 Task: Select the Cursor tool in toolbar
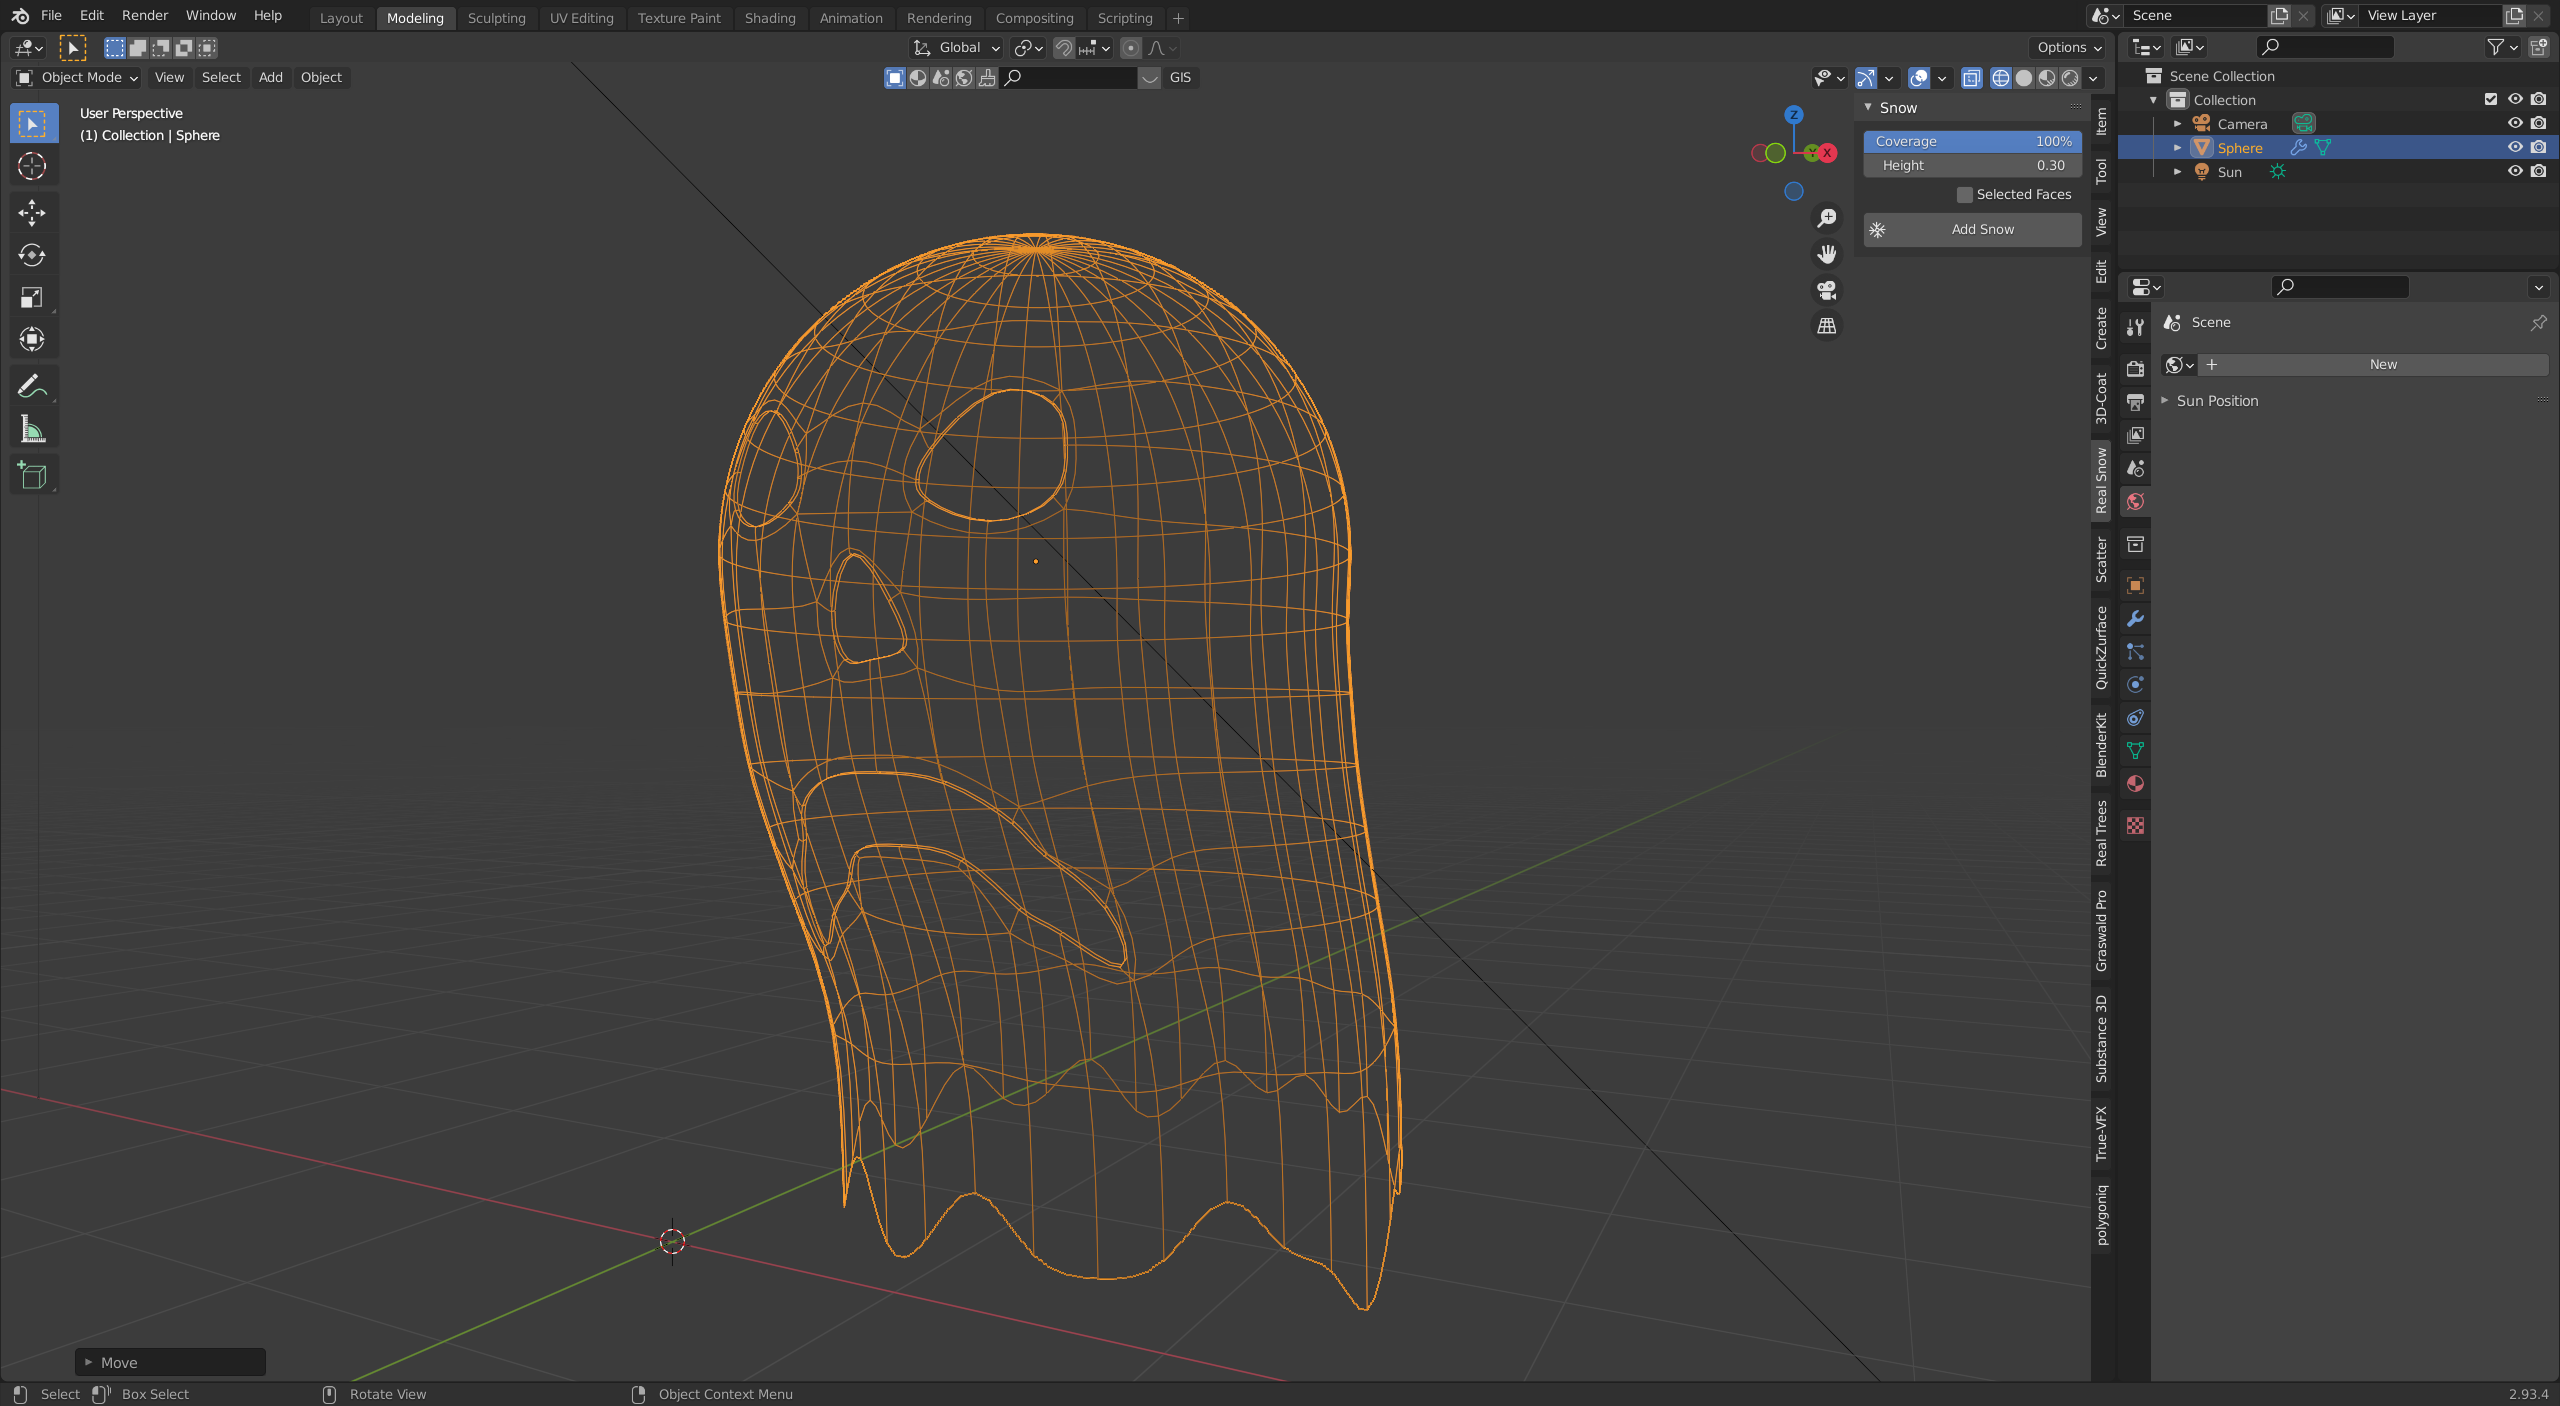tap(32, 166)
